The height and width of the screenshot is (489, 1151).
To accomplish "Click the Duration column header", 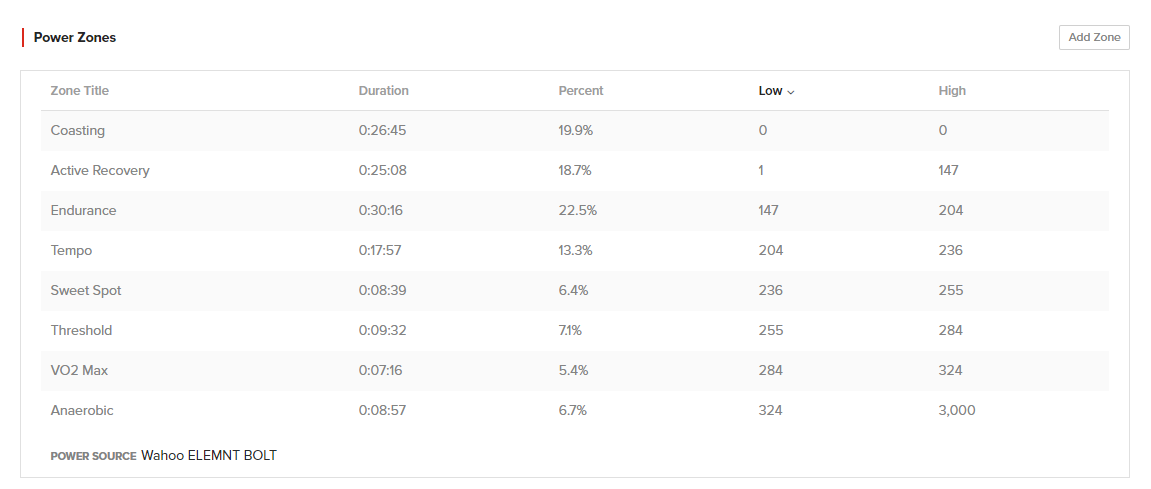I will (383, 91).
